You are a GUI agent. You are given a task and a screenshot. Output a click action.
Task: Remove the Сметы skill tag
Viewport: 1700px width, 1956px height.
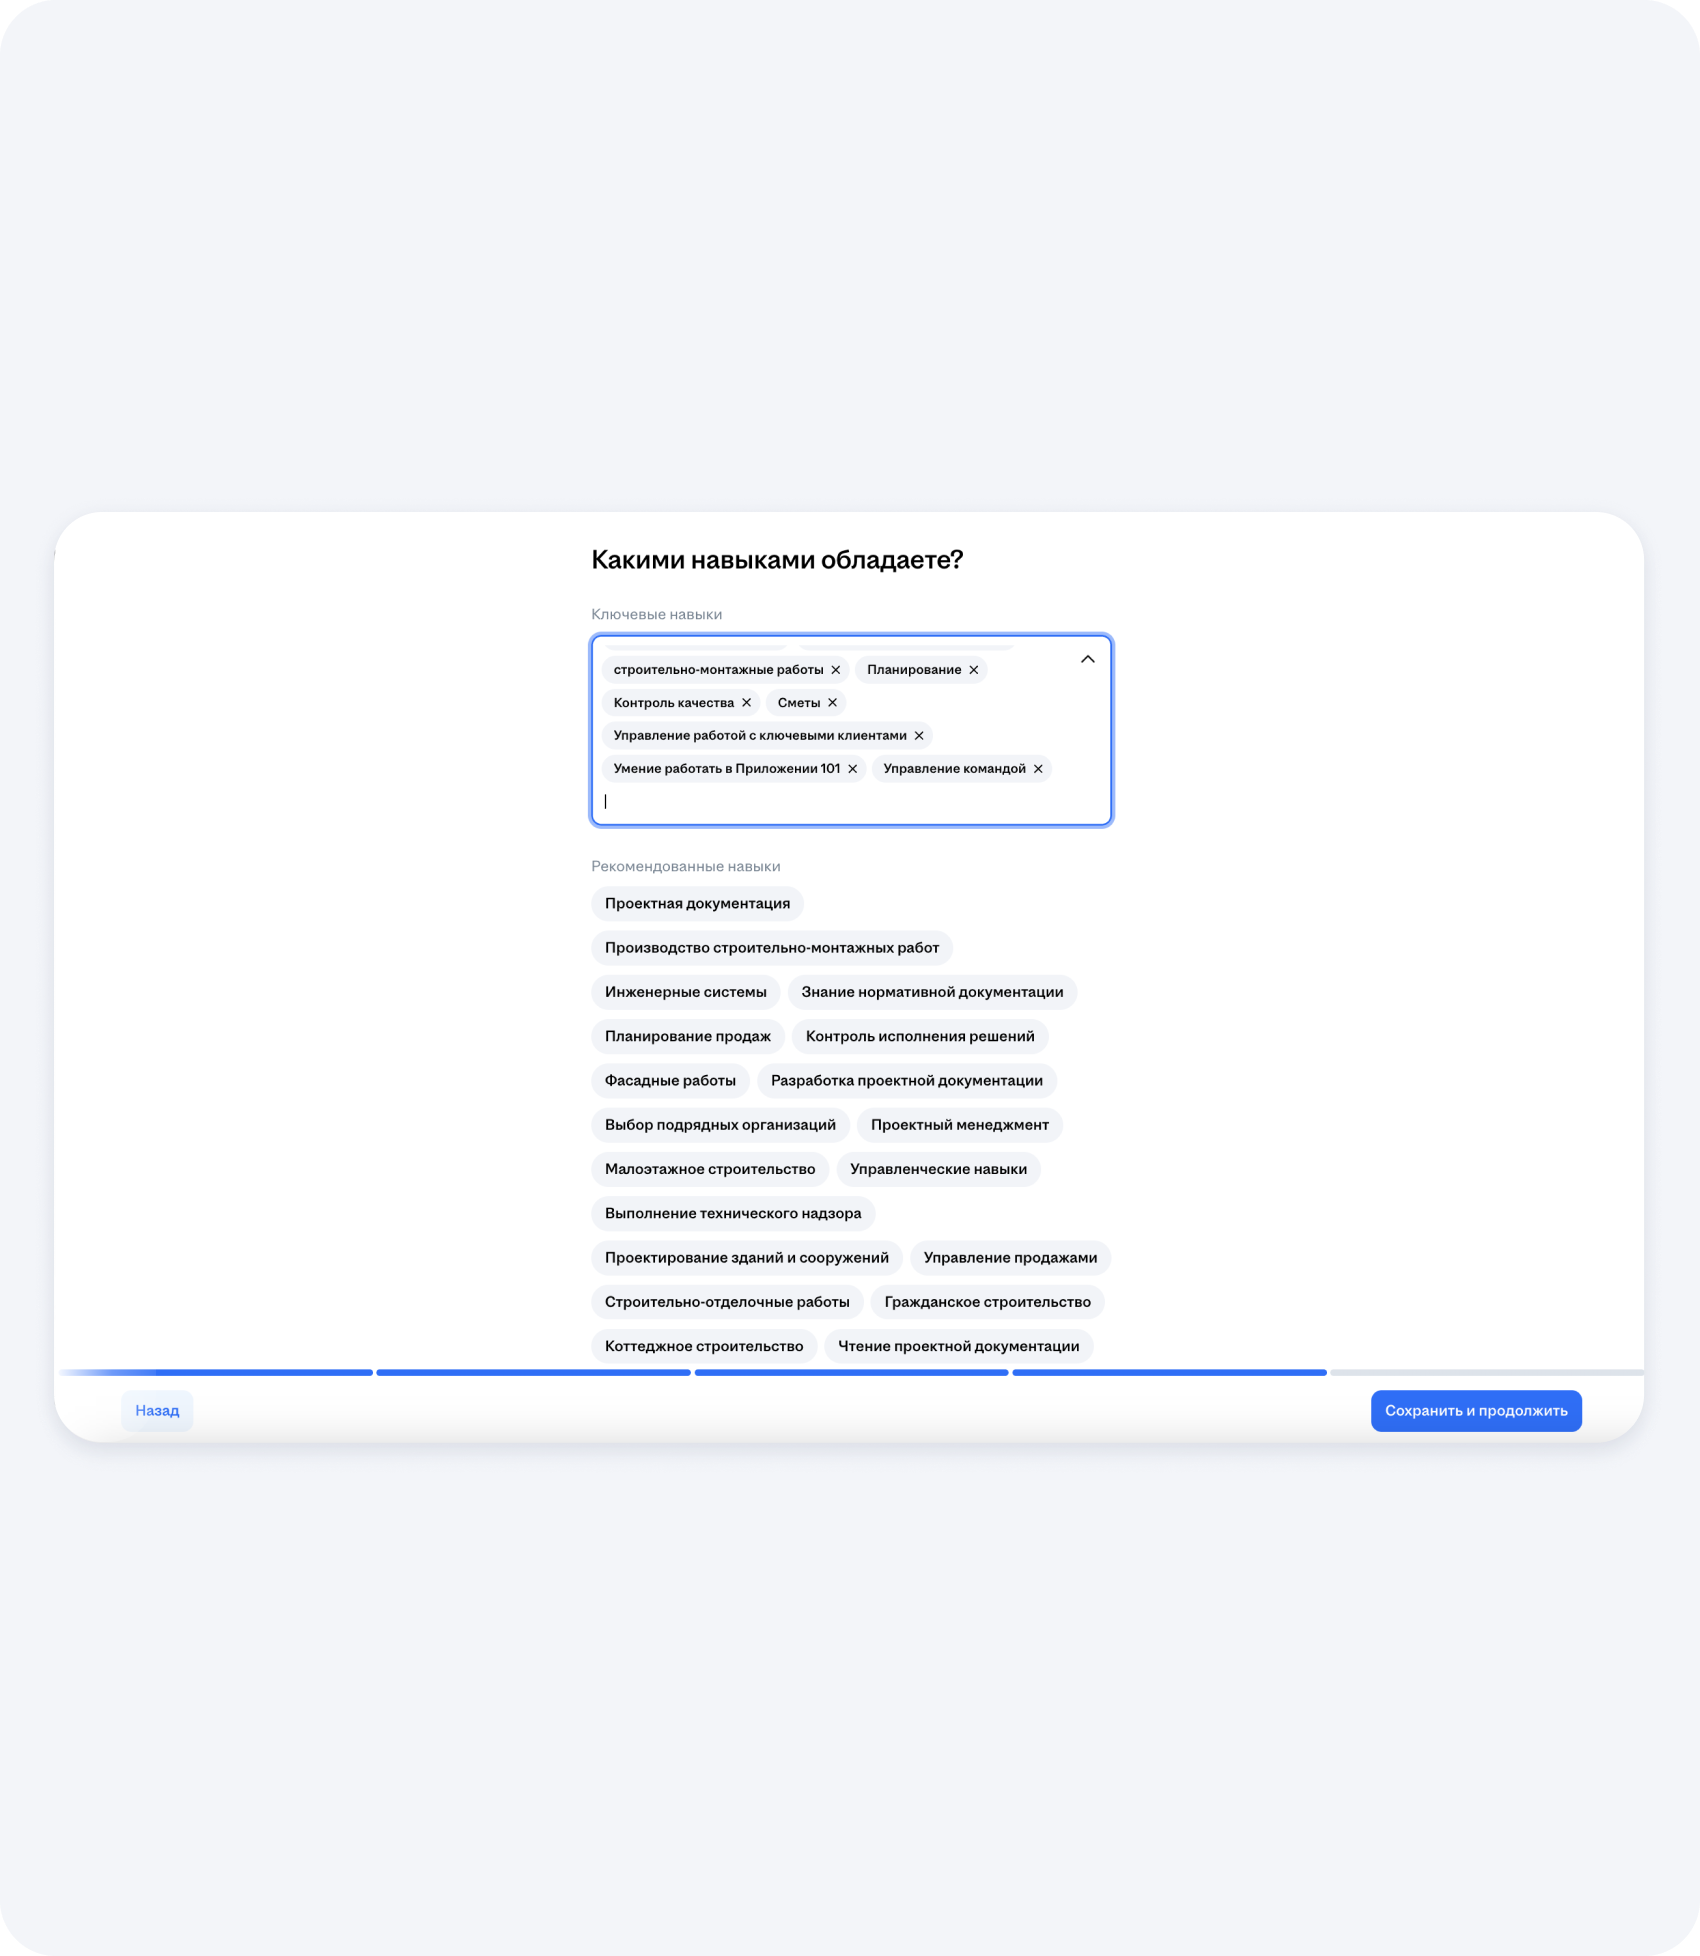tap(832, 703)
